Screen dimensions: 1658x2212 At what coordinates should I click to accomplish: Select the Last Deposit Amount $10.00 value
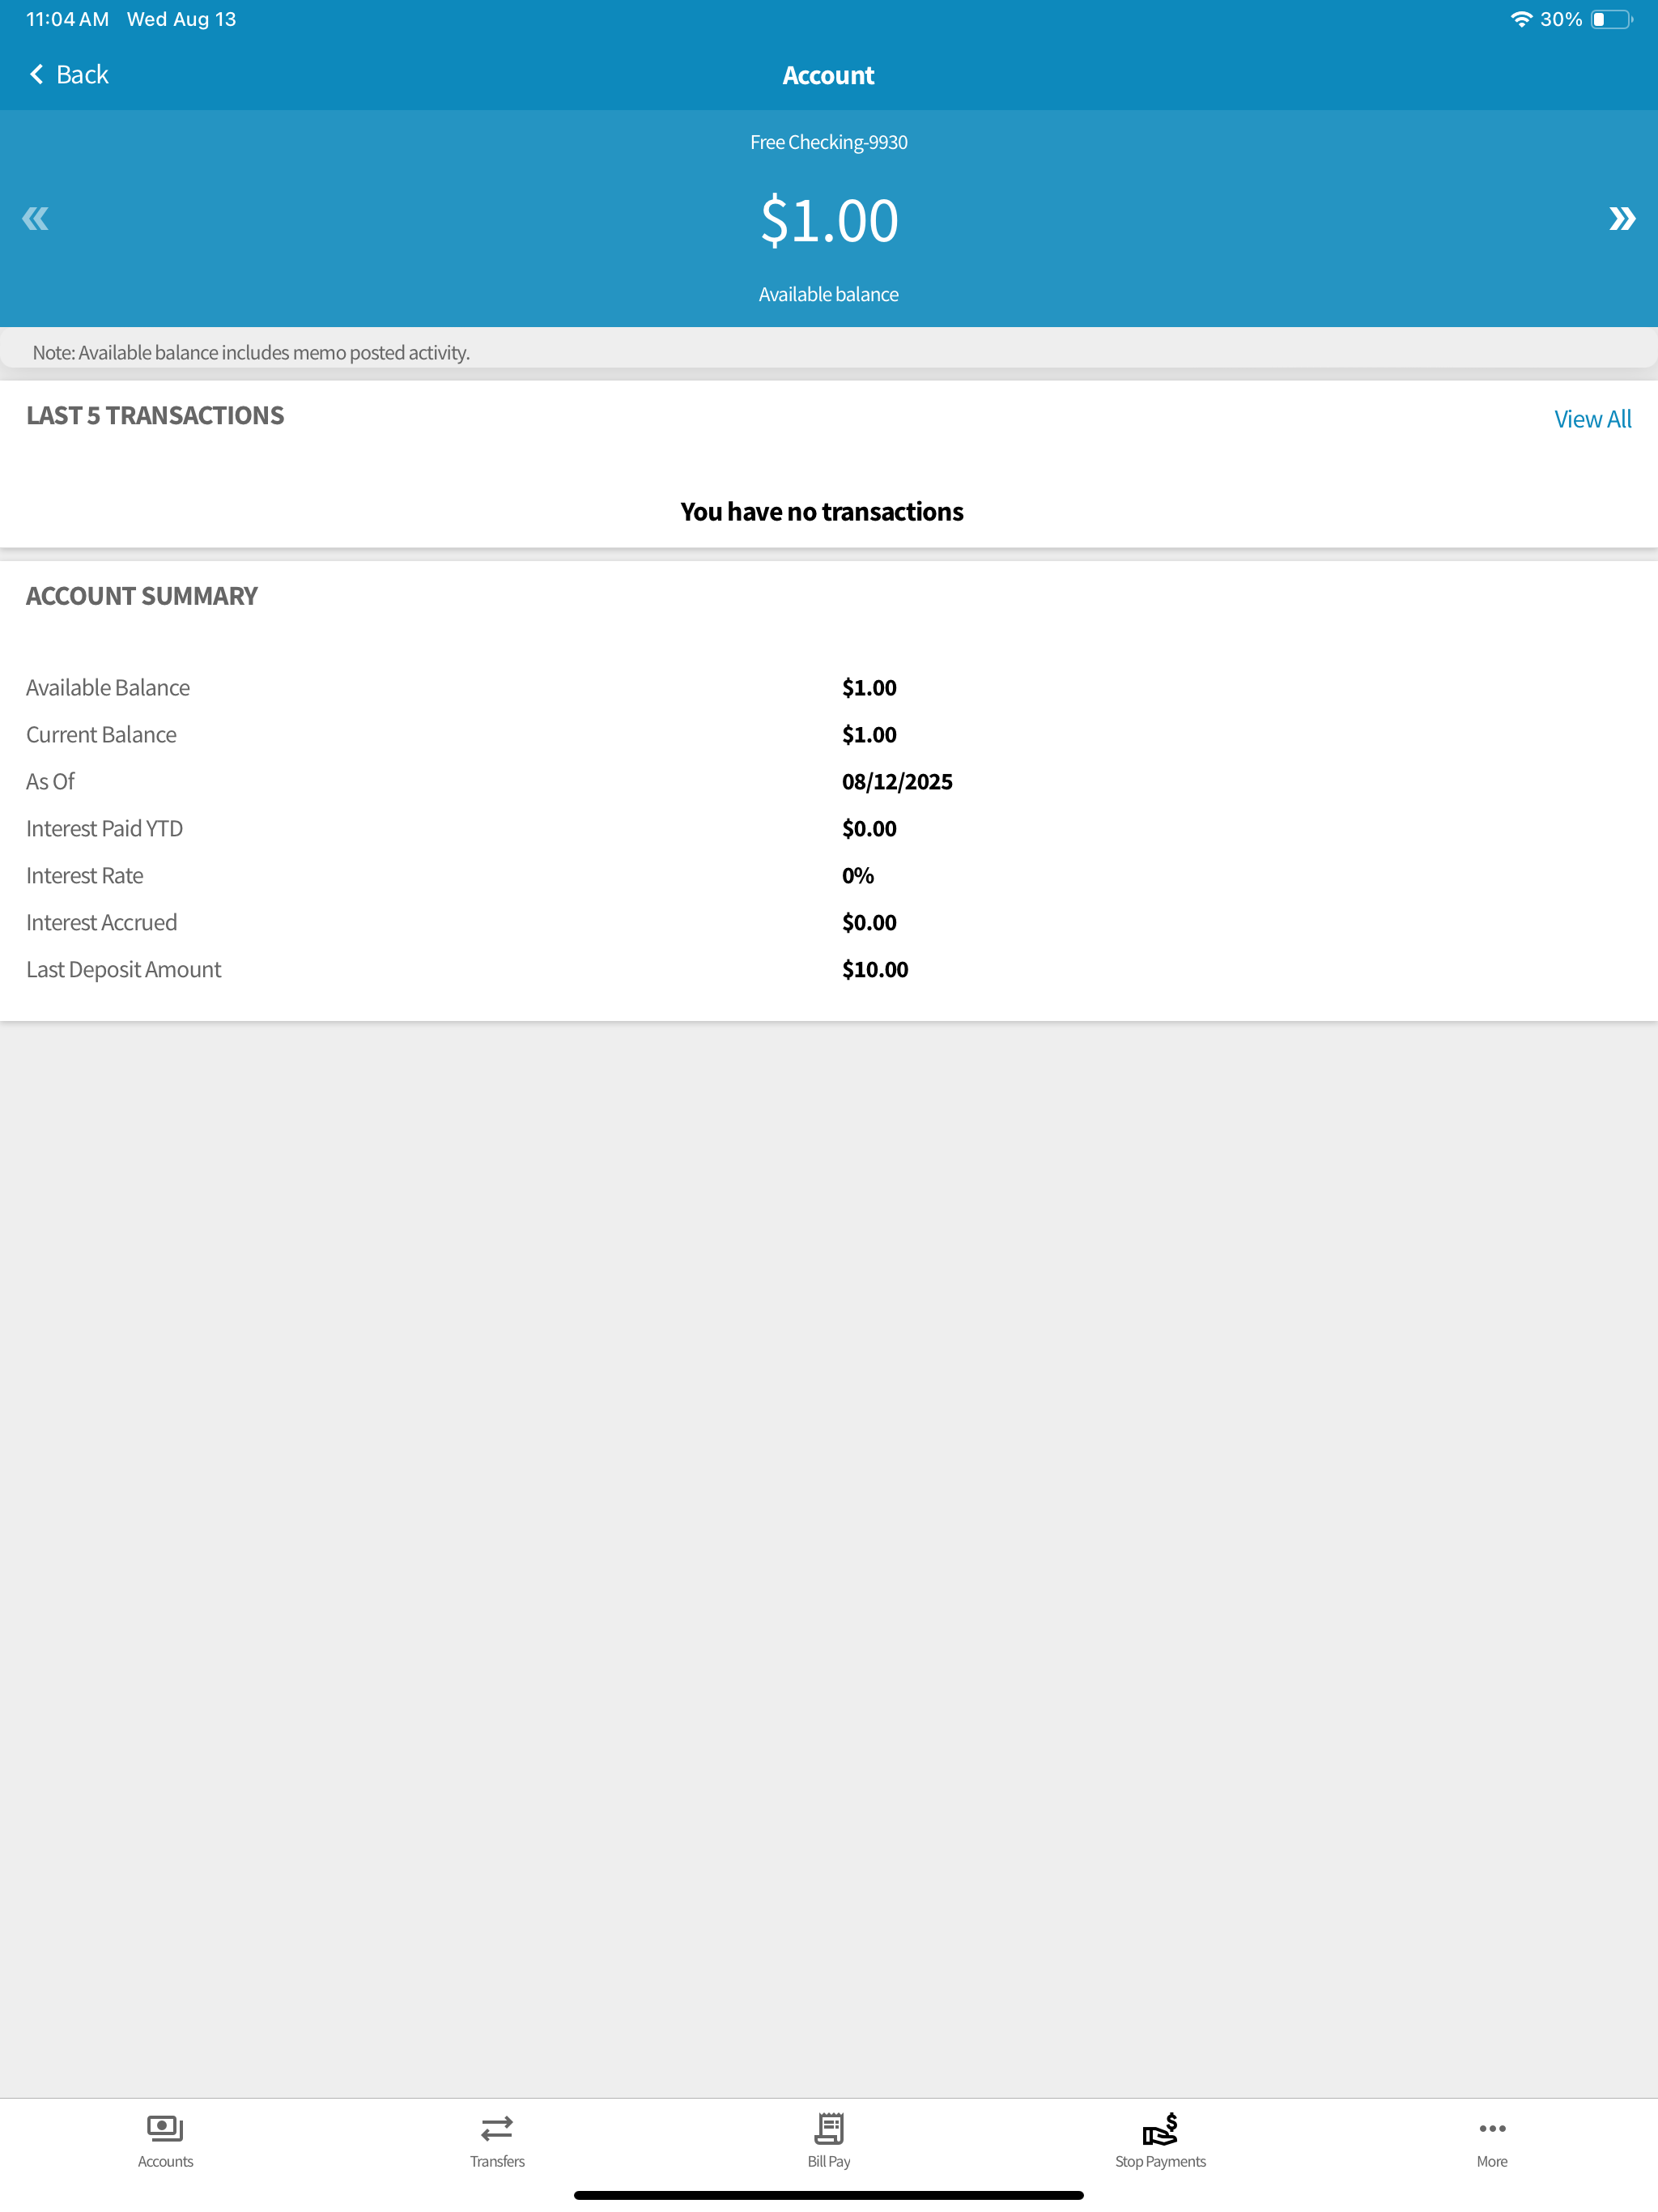875,970
